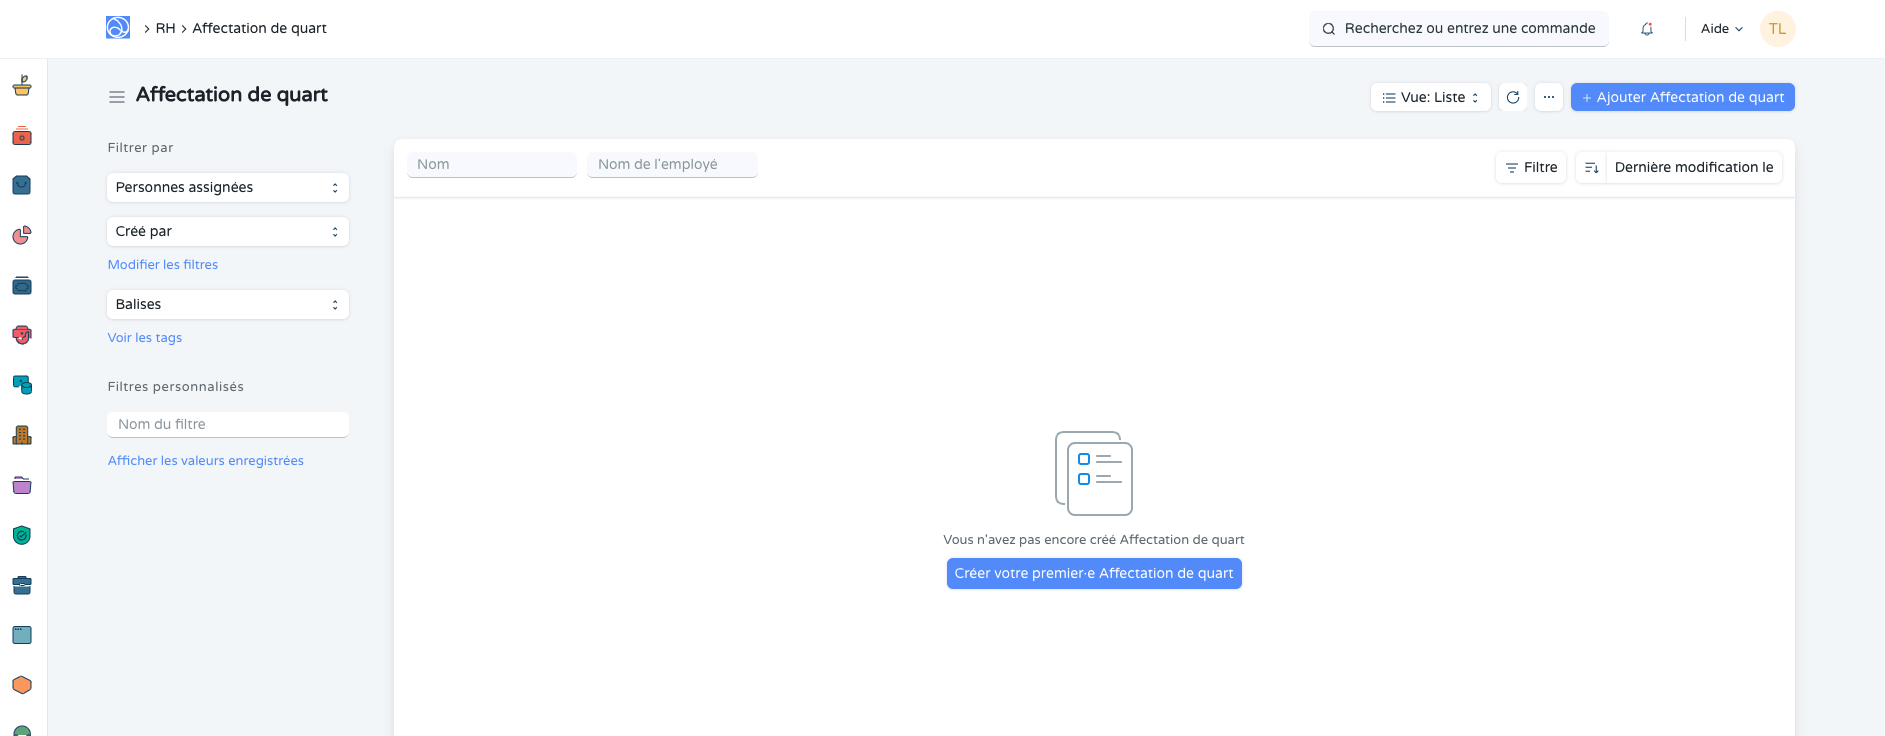1885x736 pixels.
Task: Open the purple folder sidebar icon
Action: click(22, 485)
